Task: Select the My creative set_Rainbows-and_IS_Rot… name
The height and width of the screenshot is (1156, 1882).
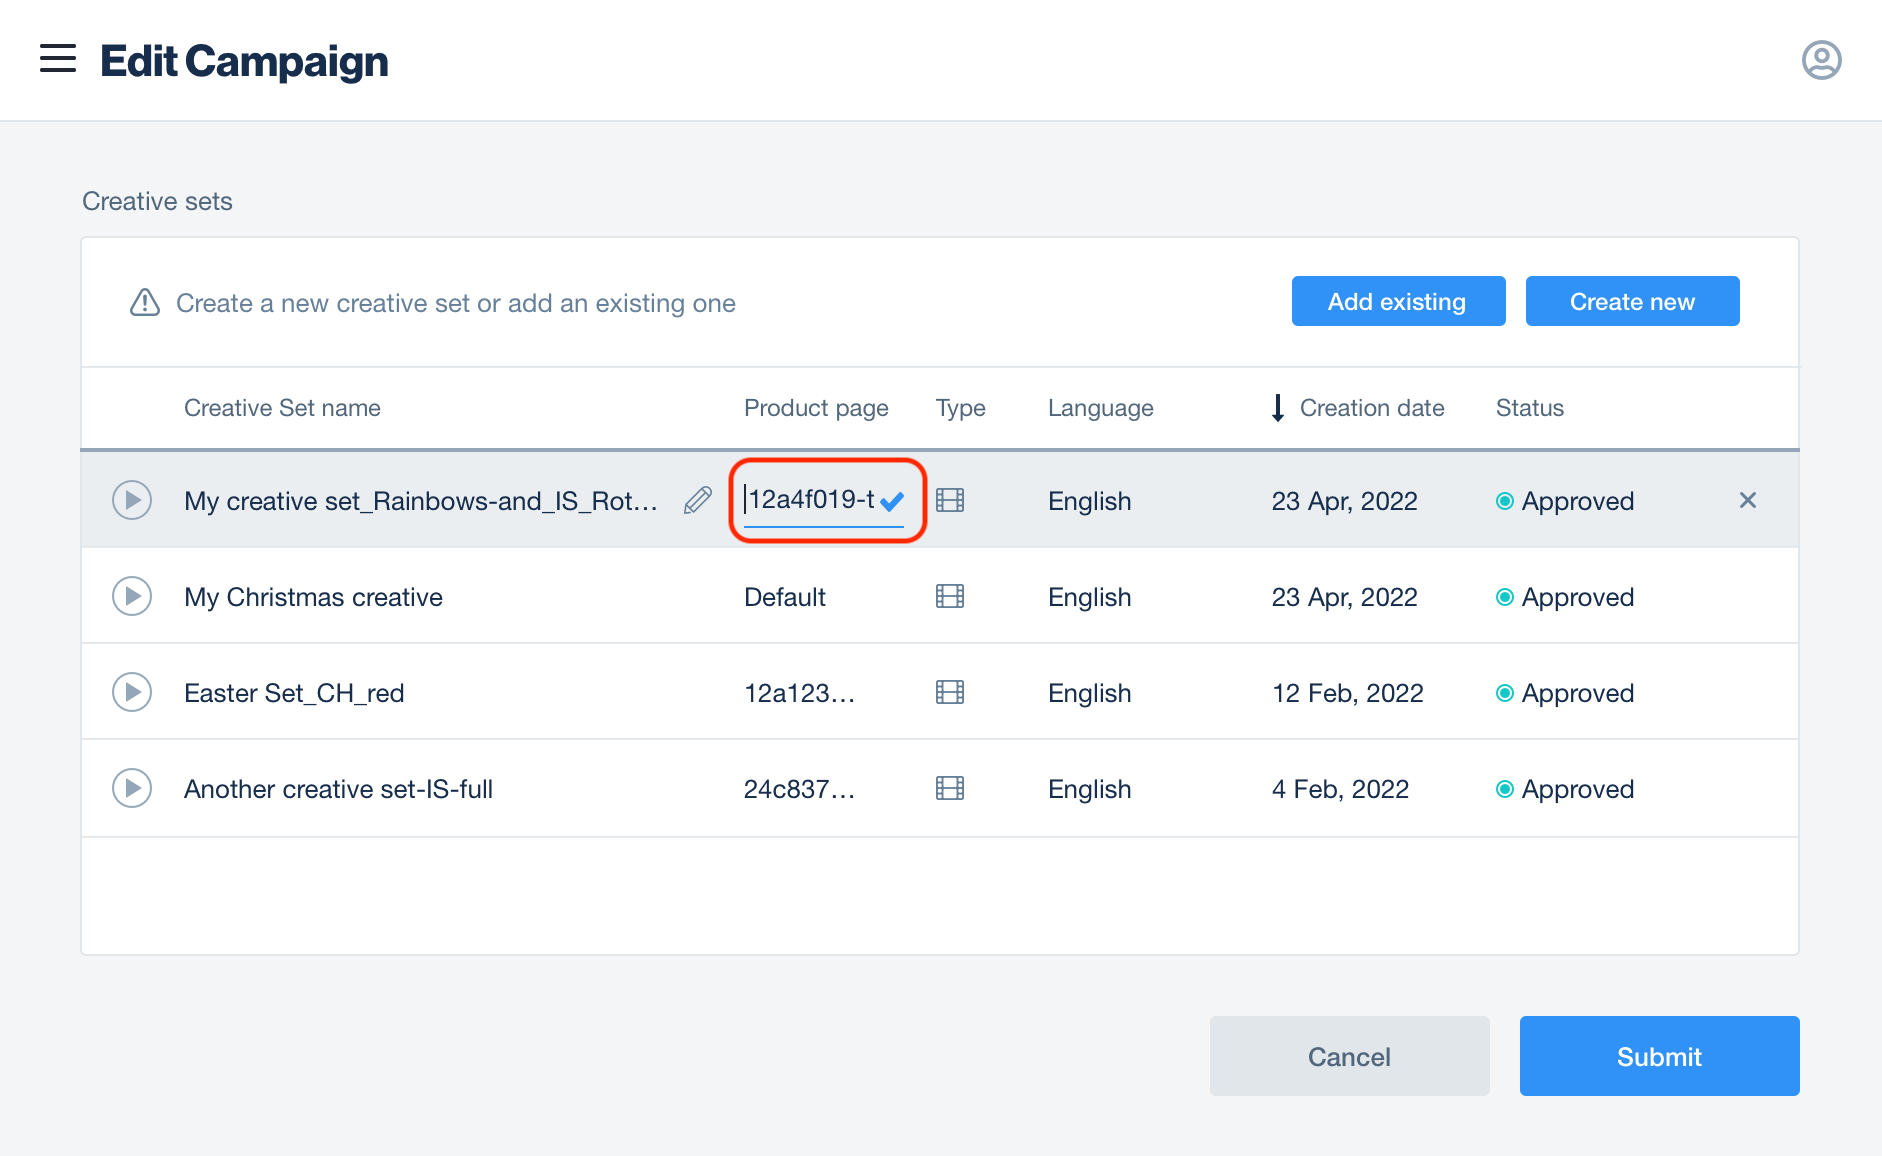Action: click(421, 501)
